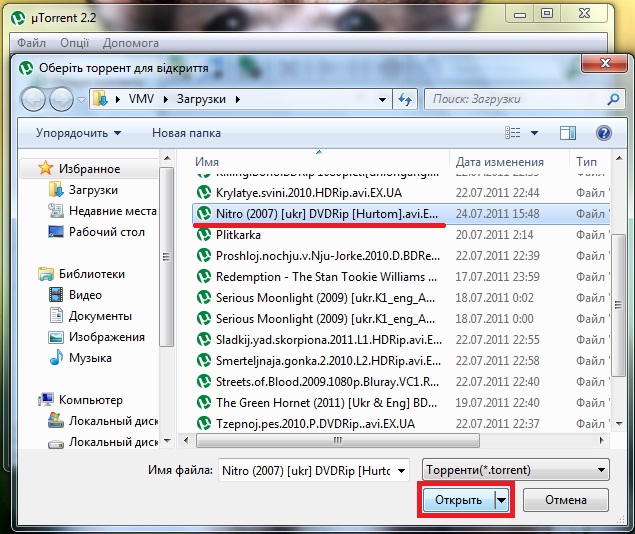
Task: Click the blue help question mark icon
Action: click(603, 133)
